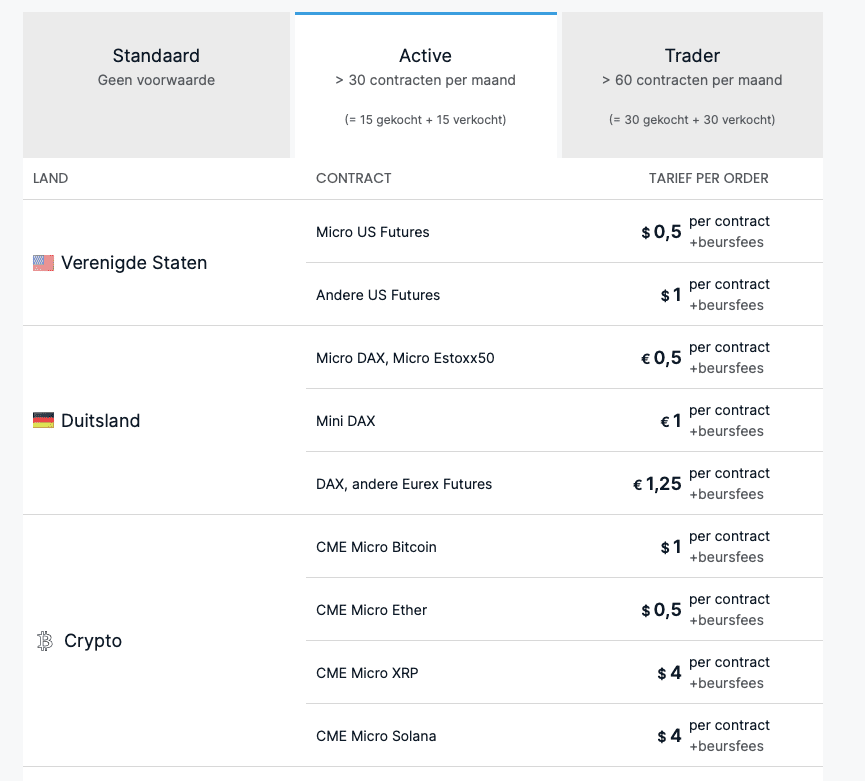Click the Micro US Futures row
This screenshot has width=865, height=781.
tap(372, 232)
